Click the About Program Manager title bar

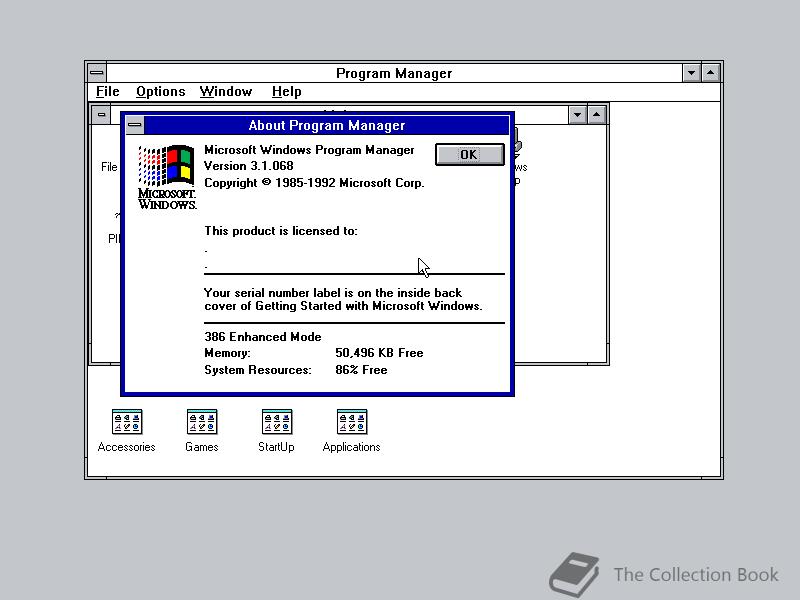point(327,125)
